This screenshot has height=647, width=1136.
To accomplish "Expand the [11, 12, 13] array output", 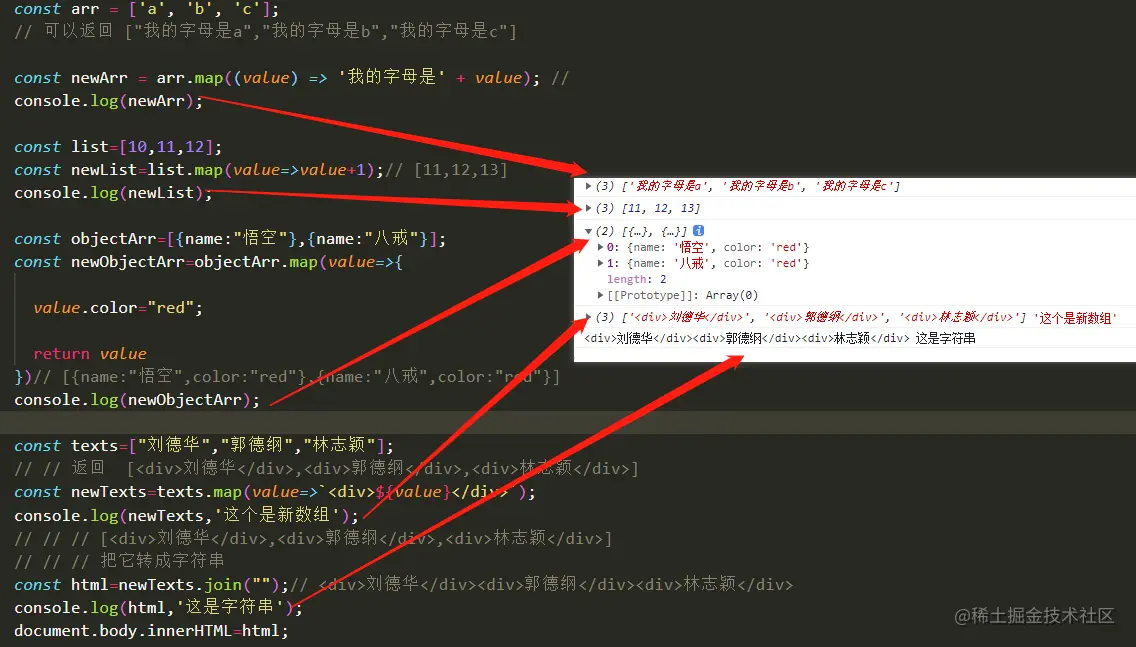I will click(x=588, y=207).
